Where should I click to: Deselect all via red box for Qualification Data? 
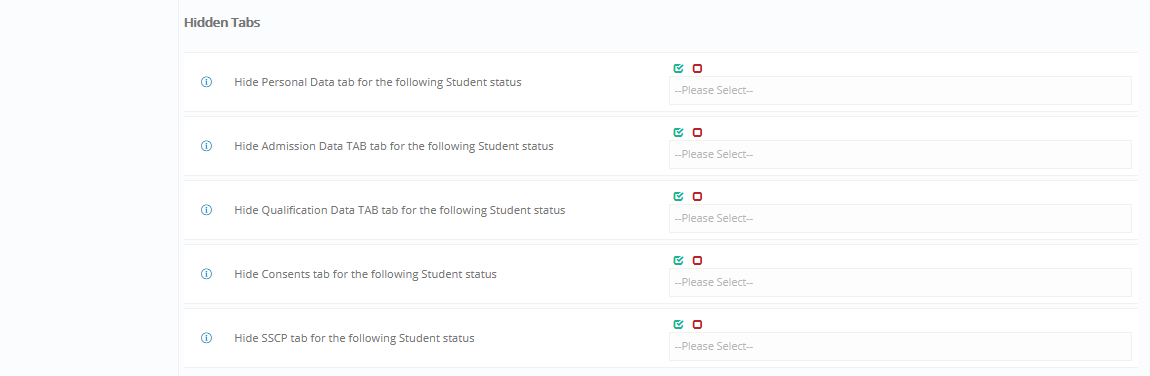[x=697, y=196]
